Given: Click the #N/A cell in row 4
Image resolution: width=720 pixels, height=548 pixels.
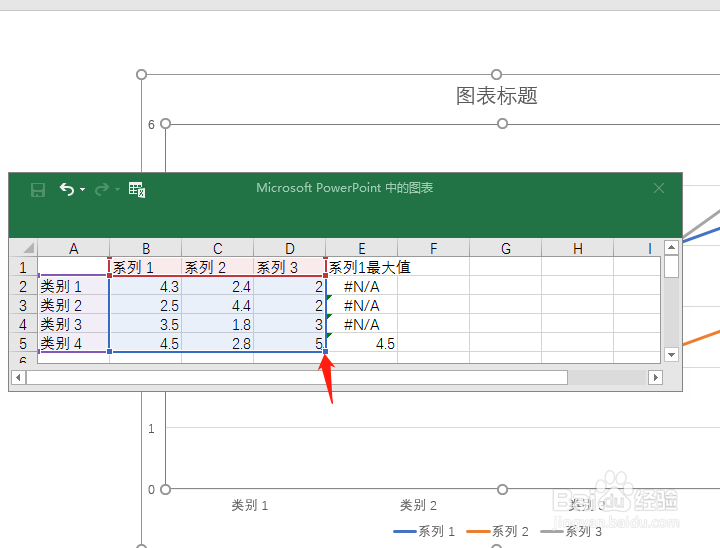Looking at the screenshot, I should 362,324.
